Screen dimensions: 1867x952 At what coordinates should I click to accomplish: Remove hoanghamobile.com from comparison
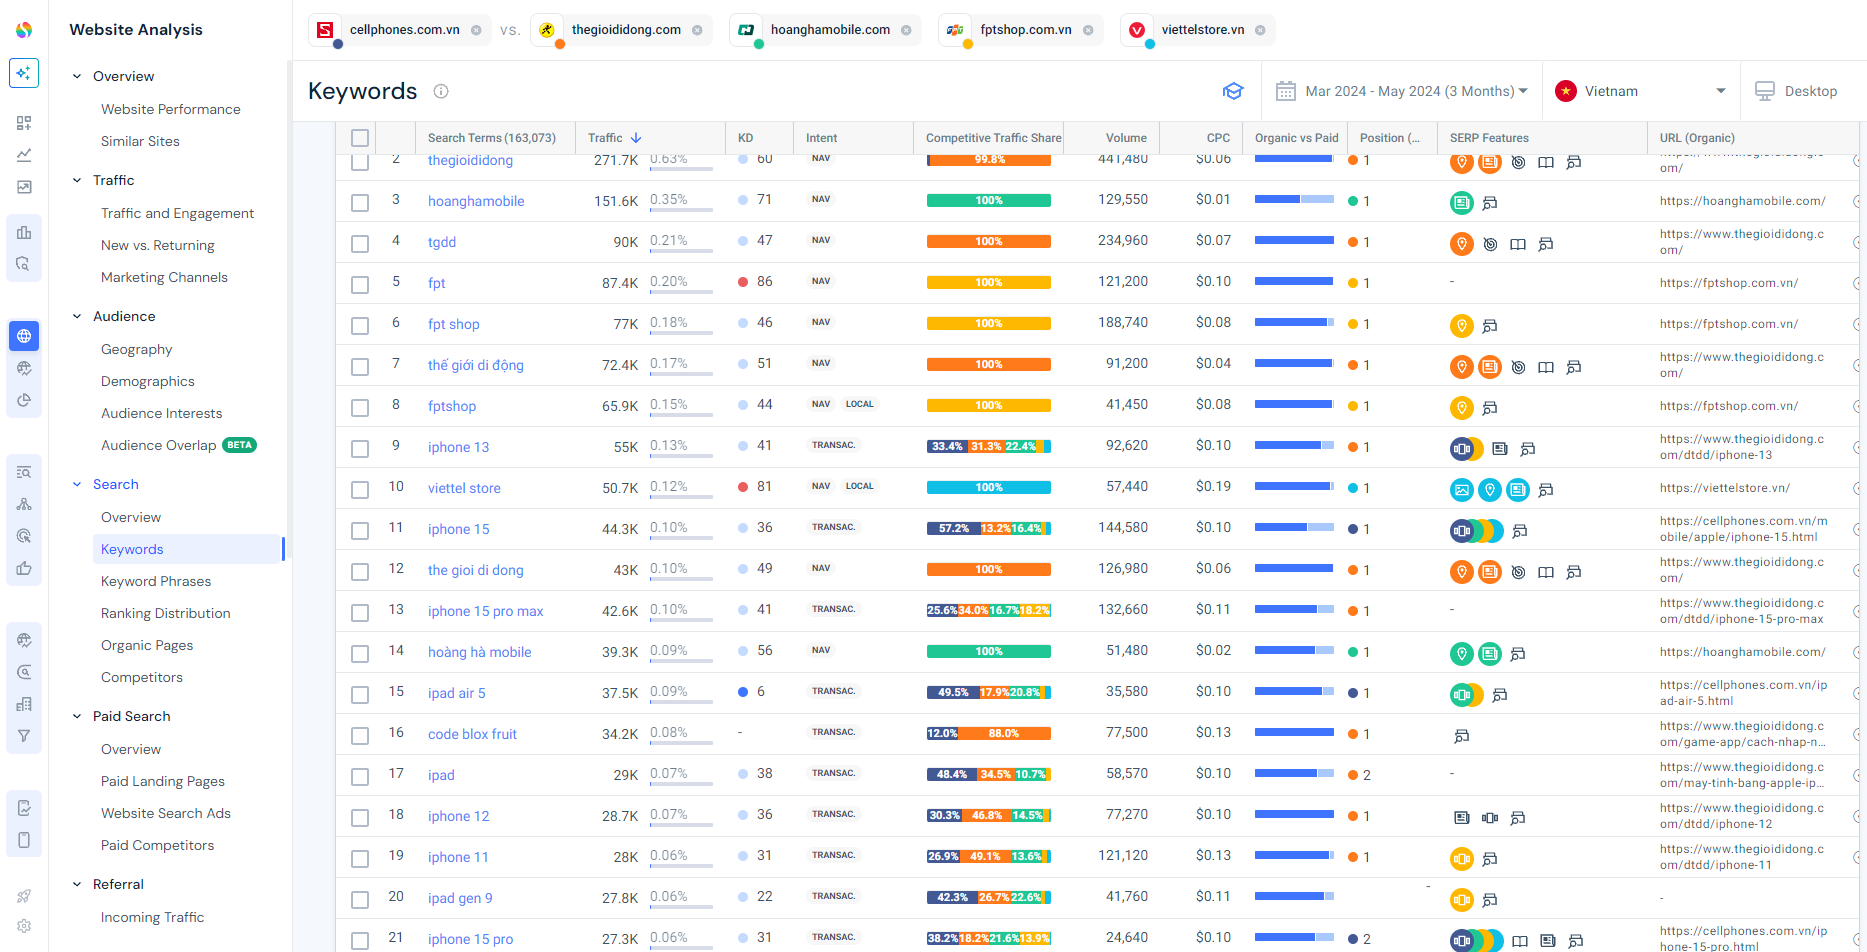click(x=906, y=30)
